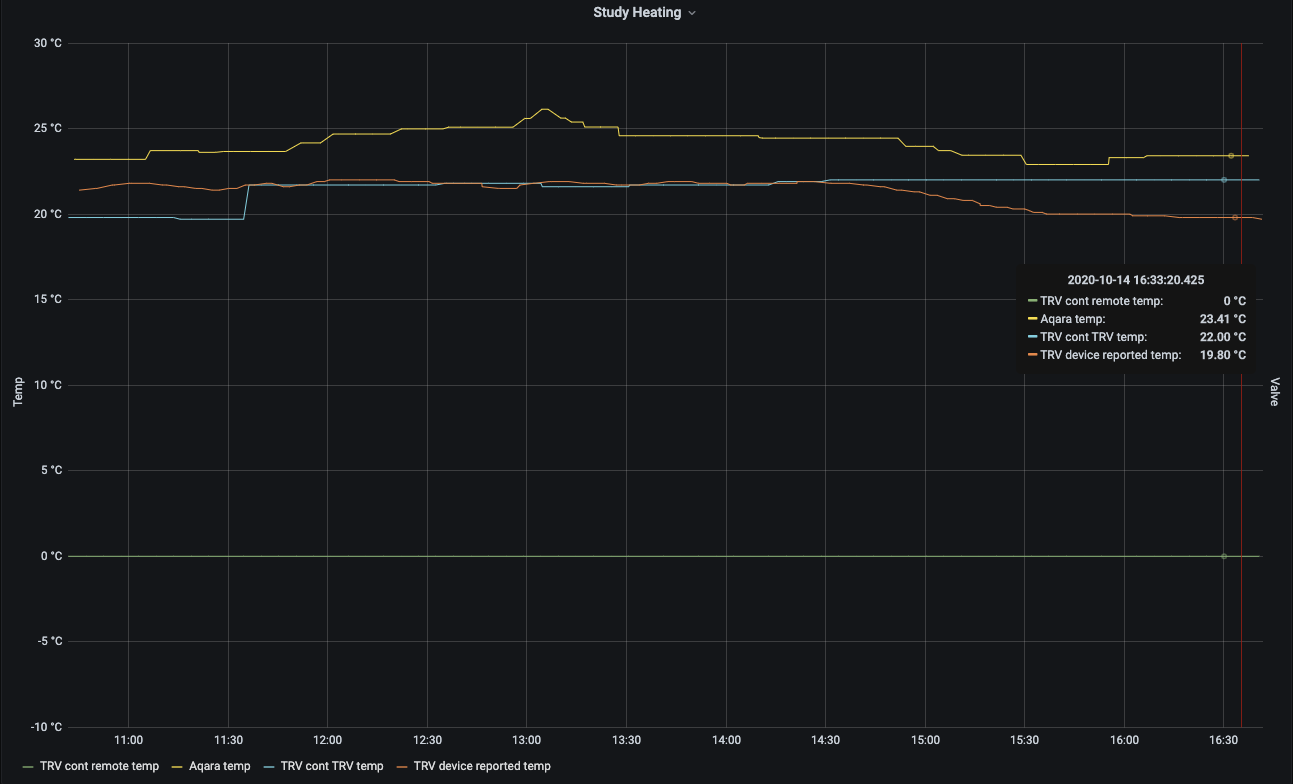Click the 5 °C y-axis label

50,471
